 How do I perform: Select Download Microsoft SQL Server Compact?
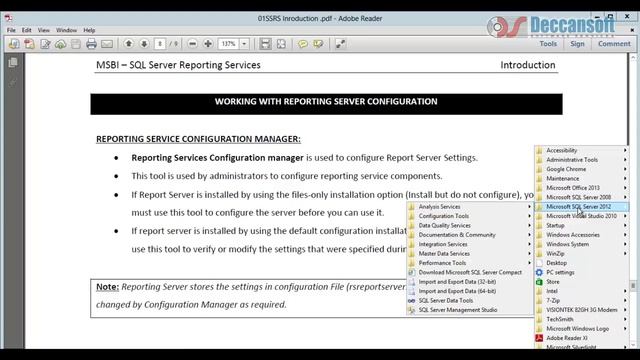tap(470, 272)
